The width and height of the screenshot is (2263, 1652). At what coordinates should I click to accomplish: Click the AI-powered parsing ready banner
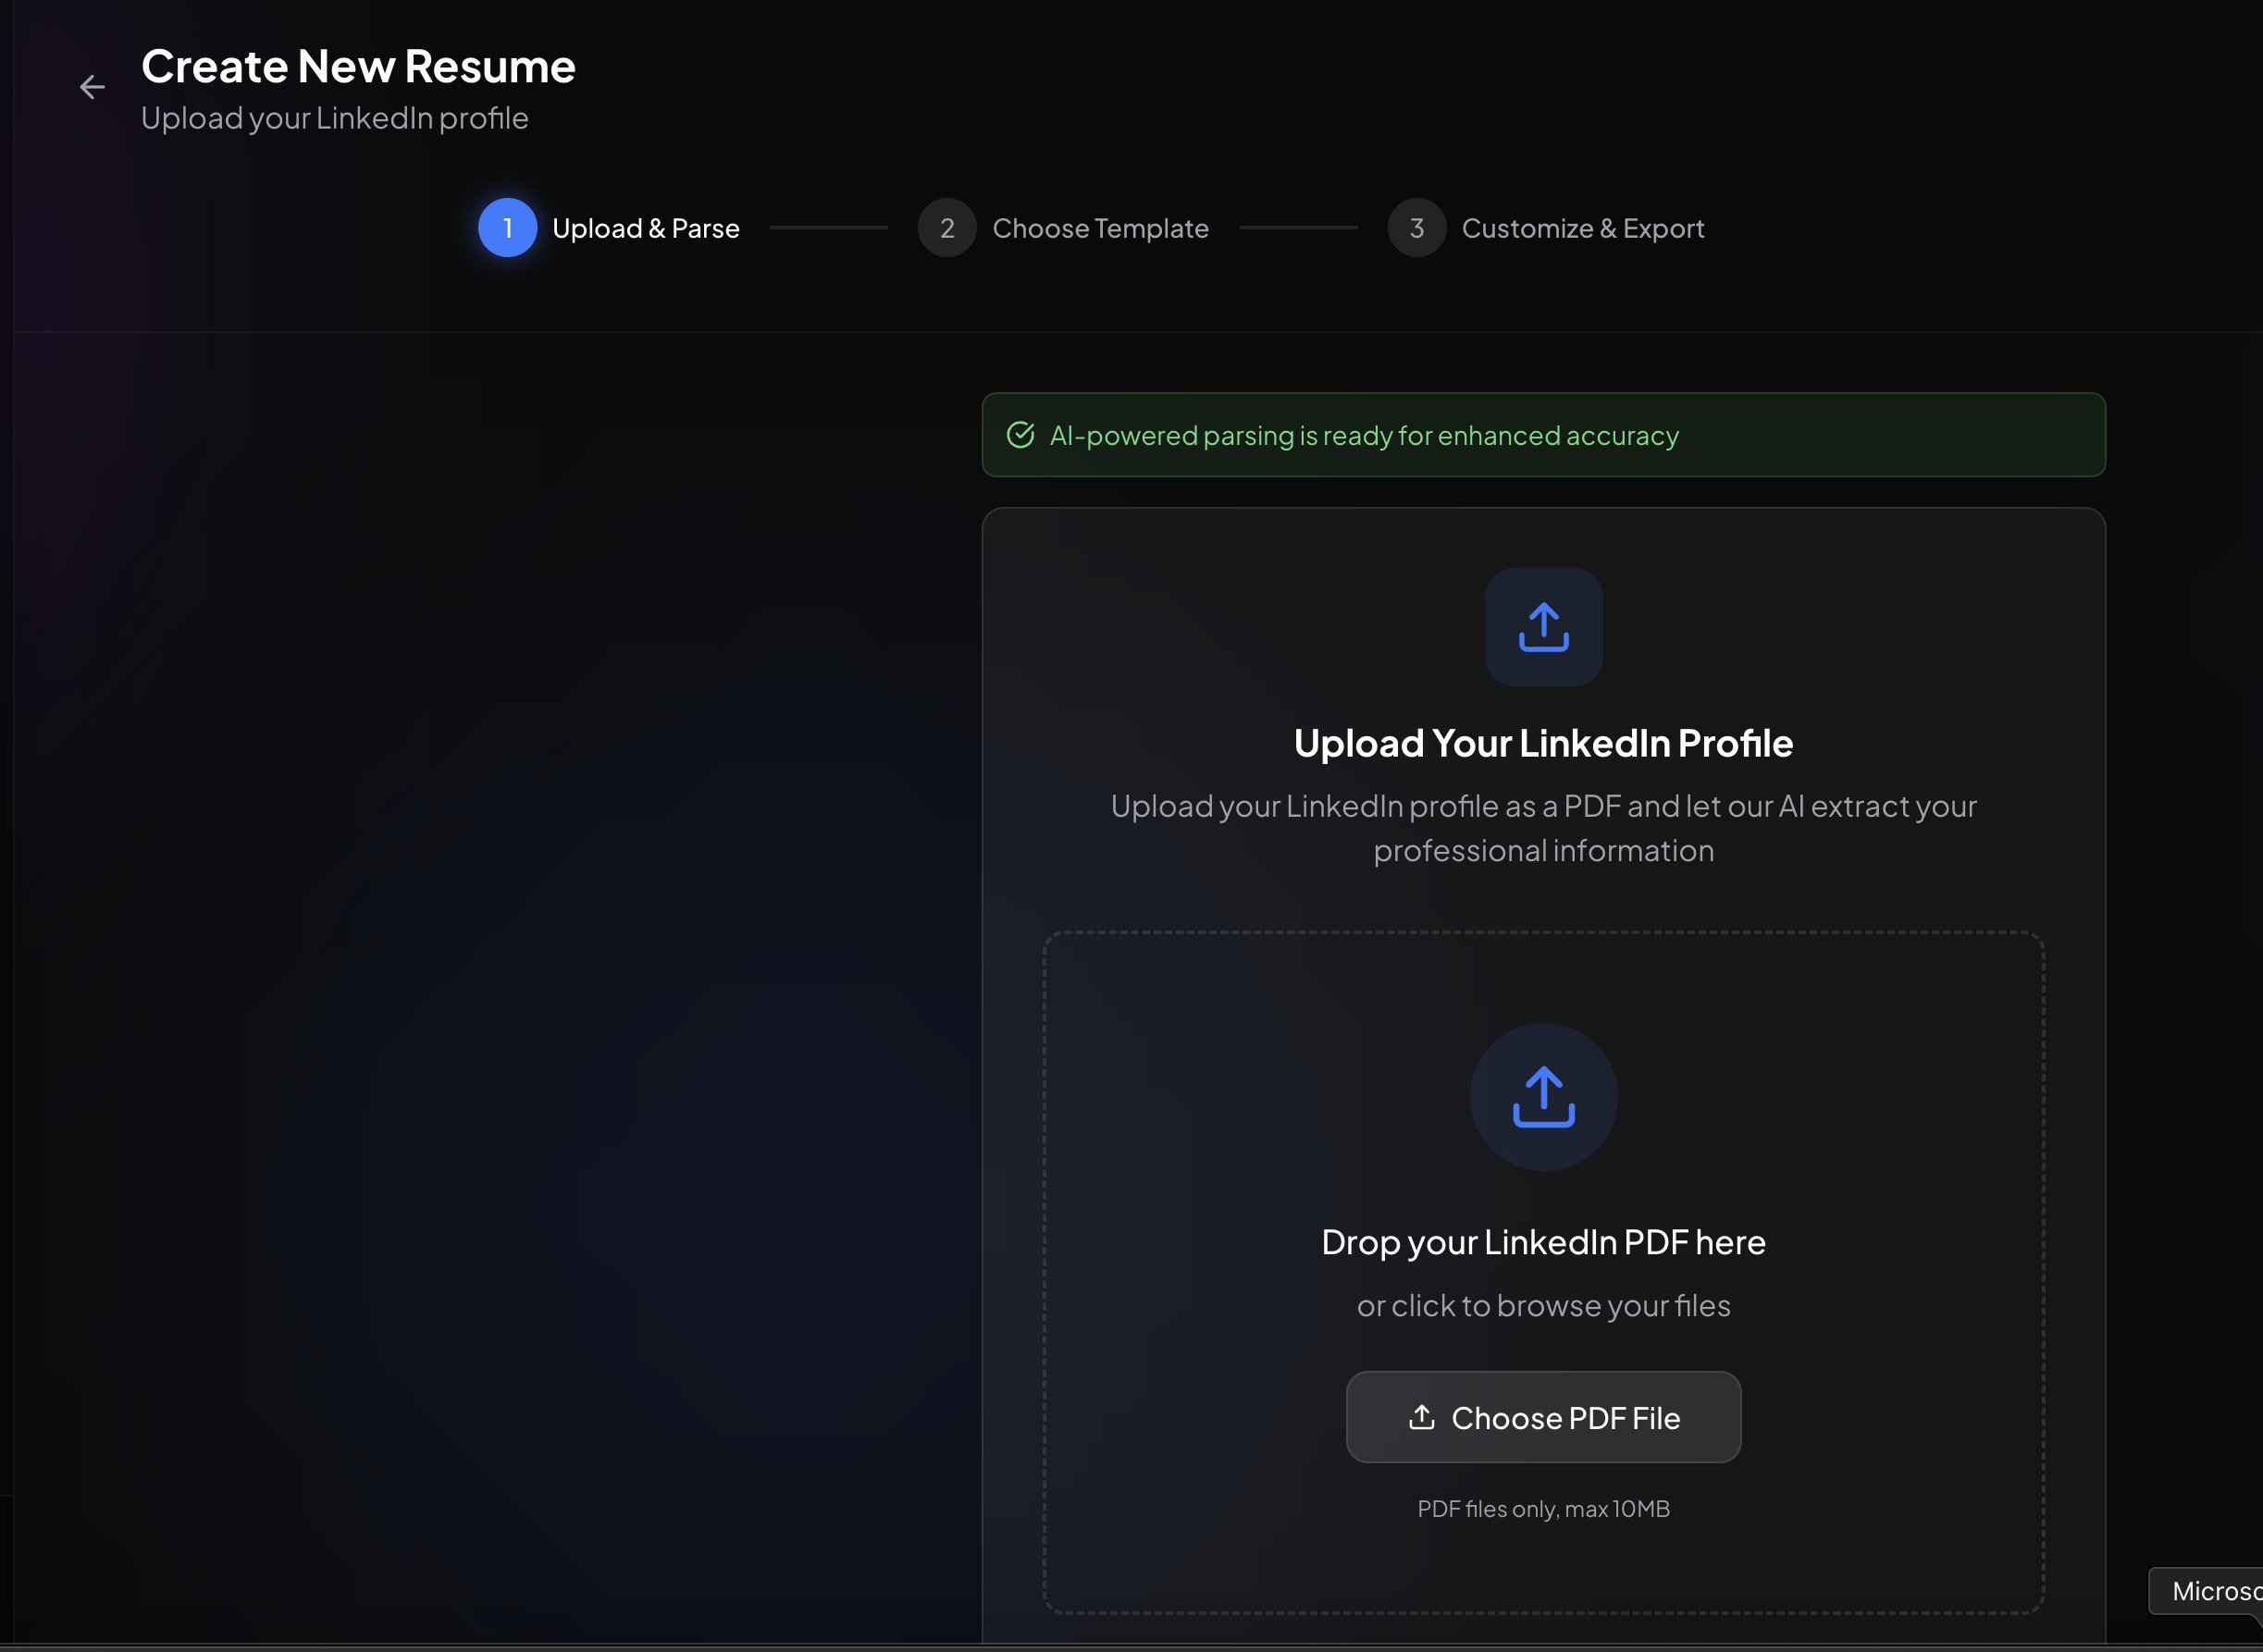coord(1543,435)
